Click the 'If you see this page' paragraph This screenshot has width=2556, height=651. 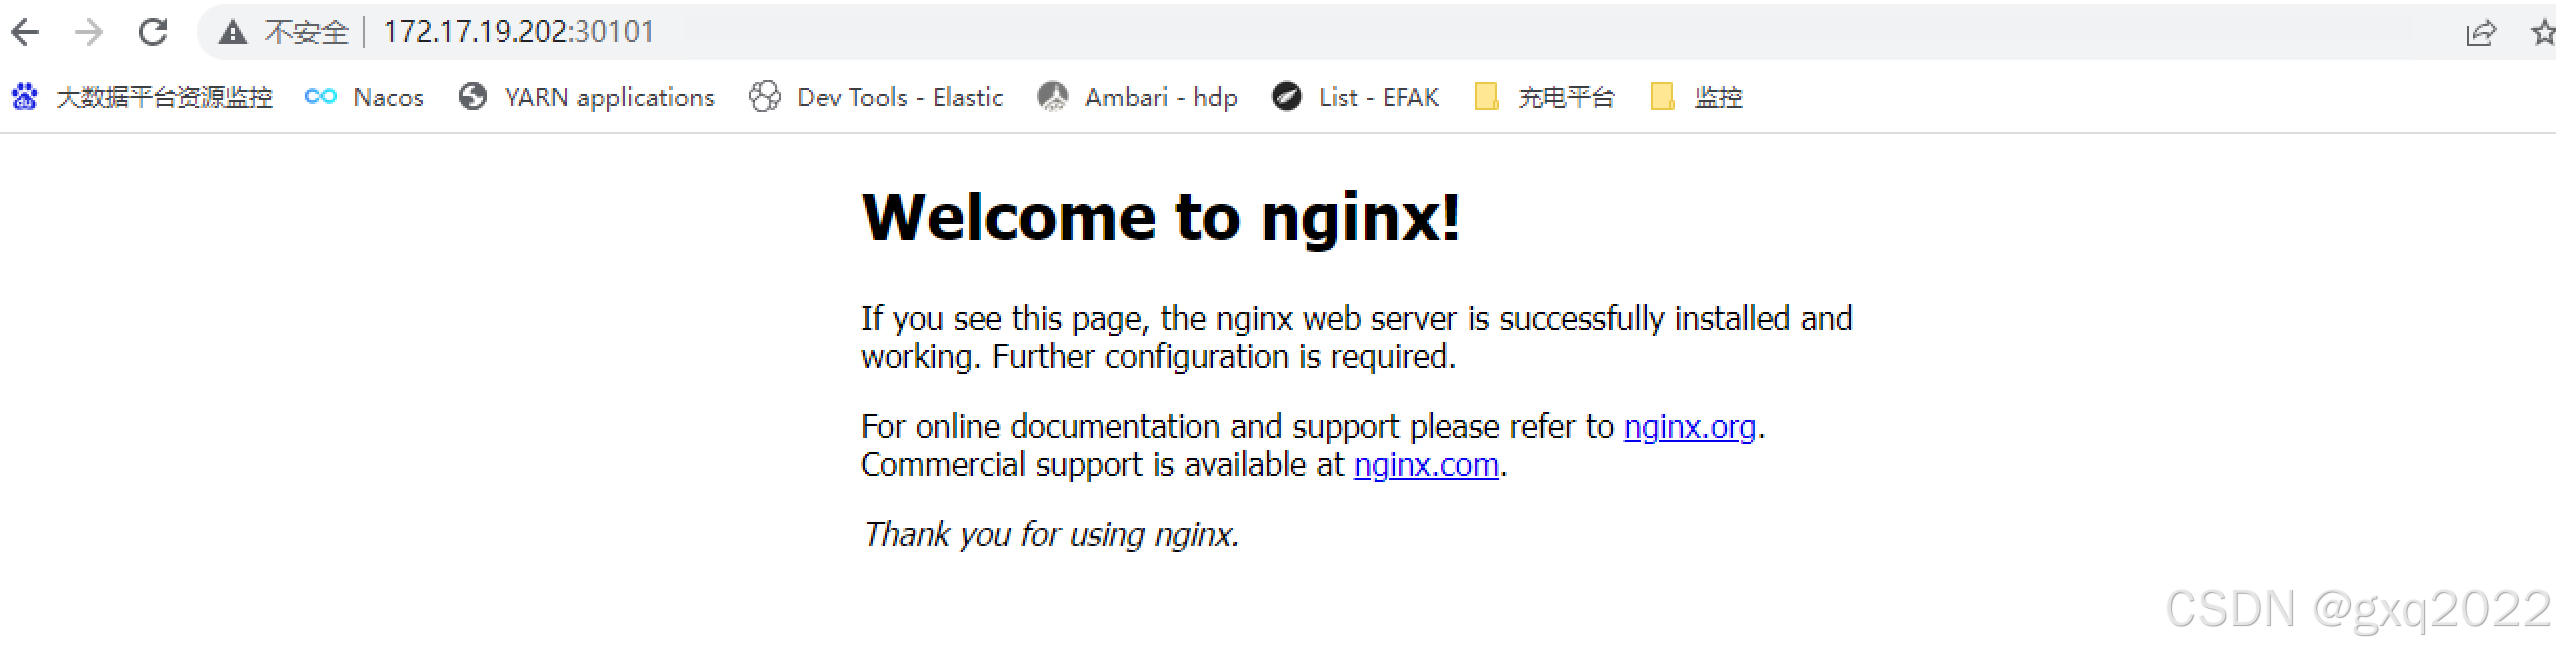tap(1357, 337)
